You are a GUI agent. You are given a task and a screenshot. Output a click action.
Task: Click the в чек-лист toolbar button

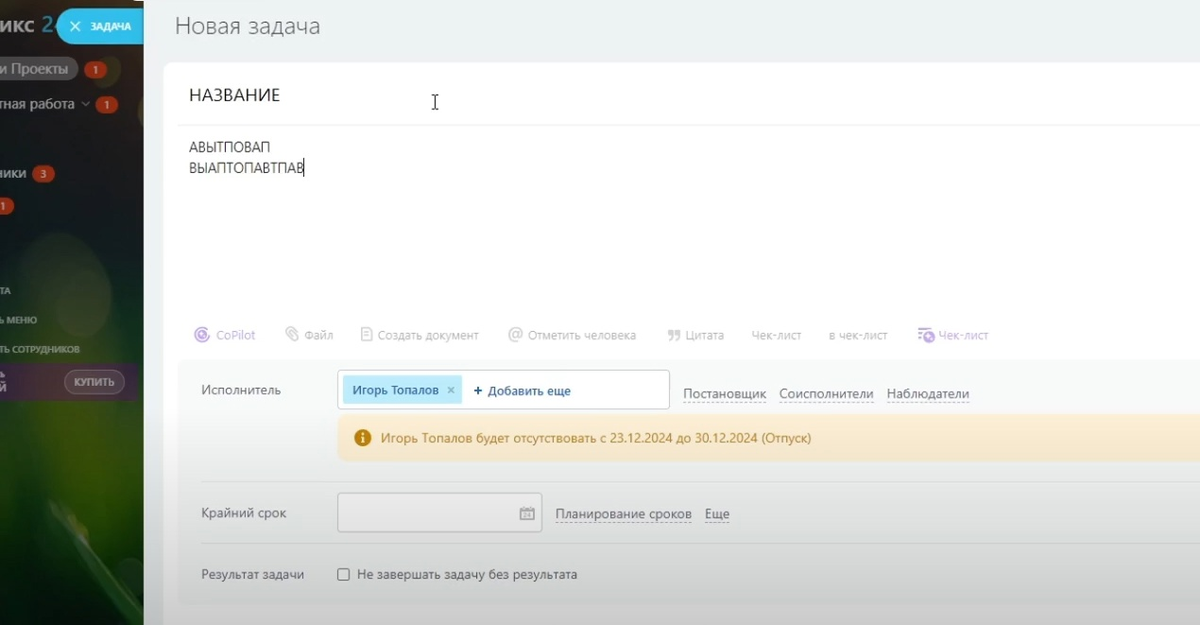858,335
